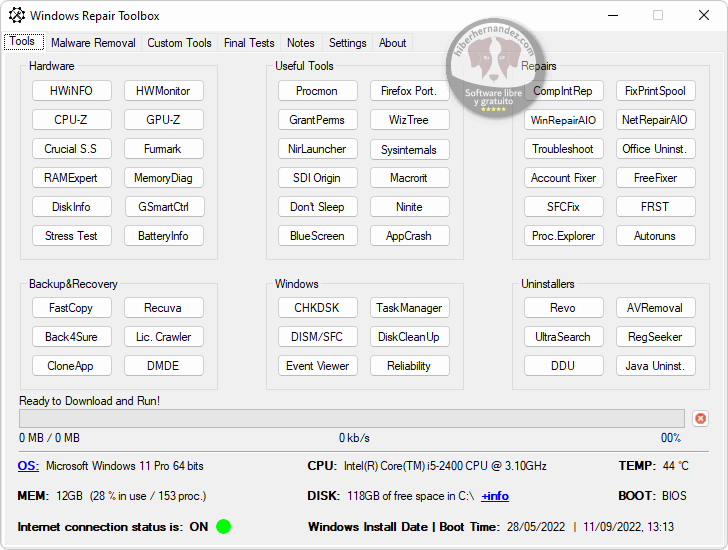
Task: Open the Custom Tools tab
Action: point(179,43)
